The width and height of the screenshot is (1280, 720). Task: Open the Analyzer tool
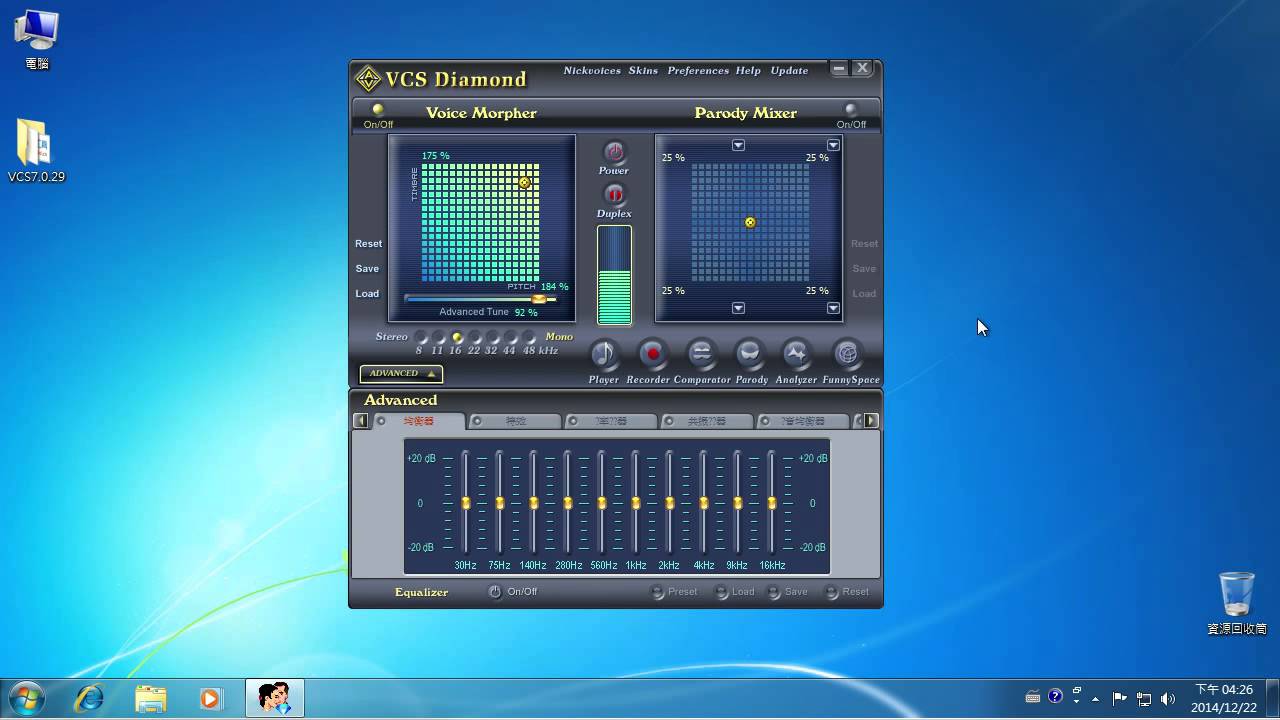(796, 353)
